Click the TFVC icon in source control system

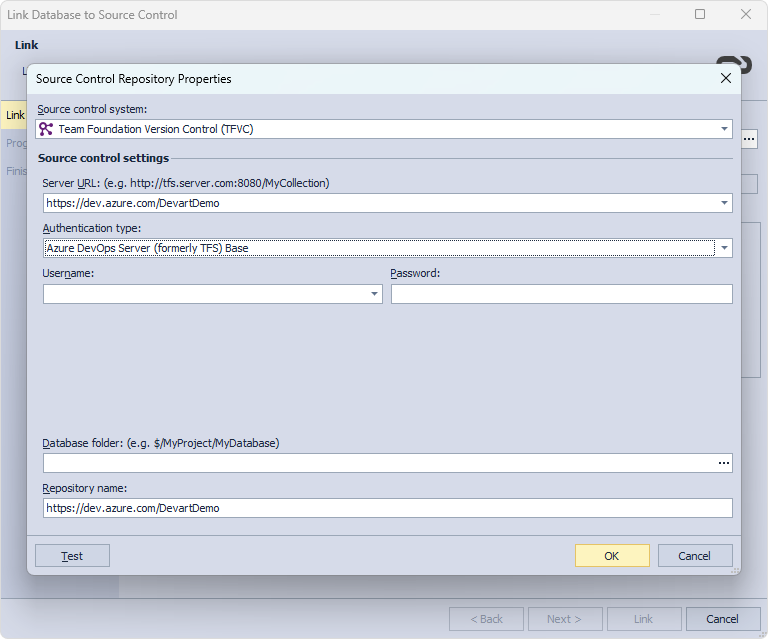click(46, 129)
